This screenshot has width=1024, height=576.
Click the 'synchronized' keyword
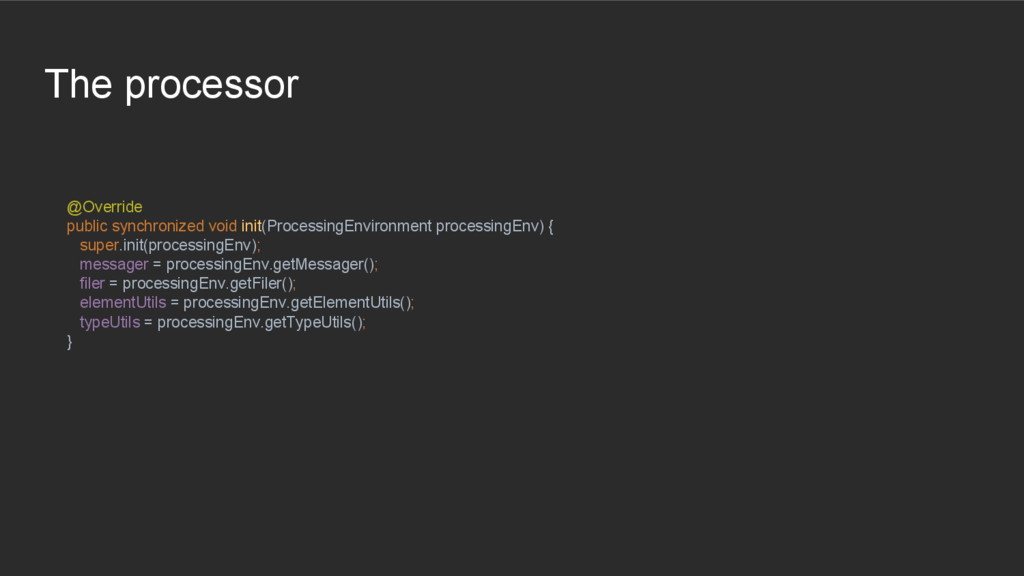tap(157, 226)
